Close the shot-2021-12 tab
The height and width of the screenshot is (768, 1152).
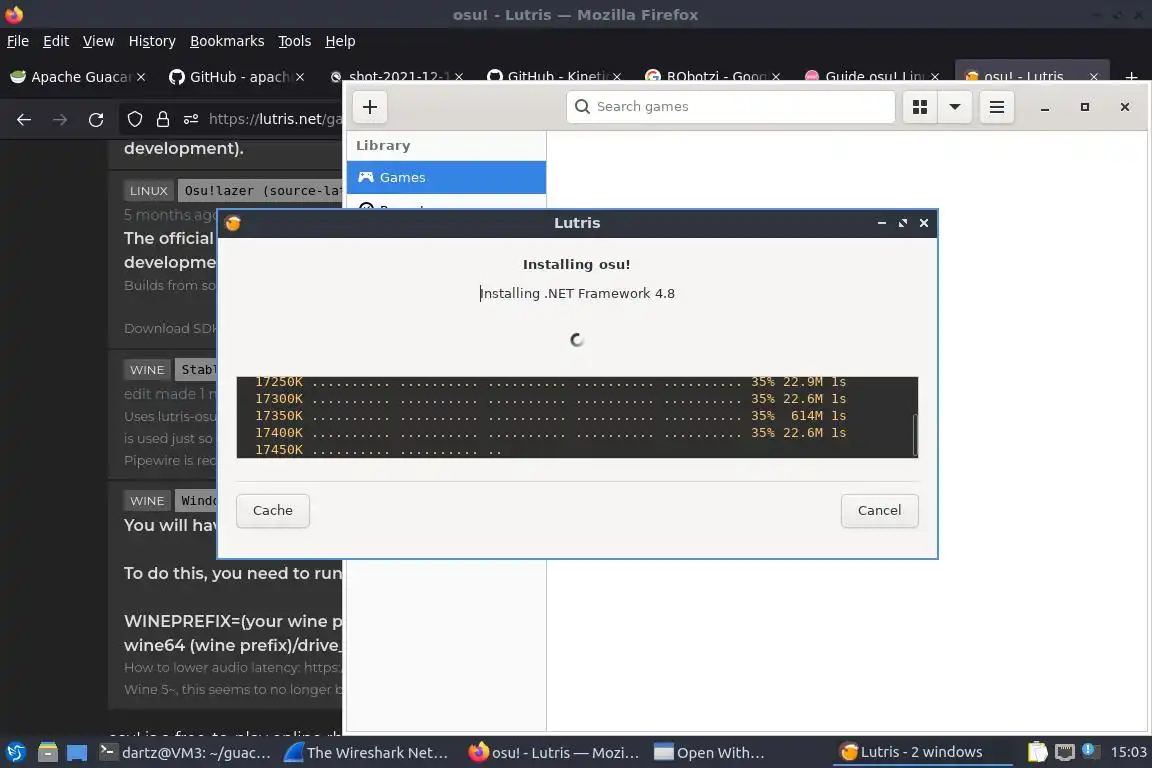458,76
